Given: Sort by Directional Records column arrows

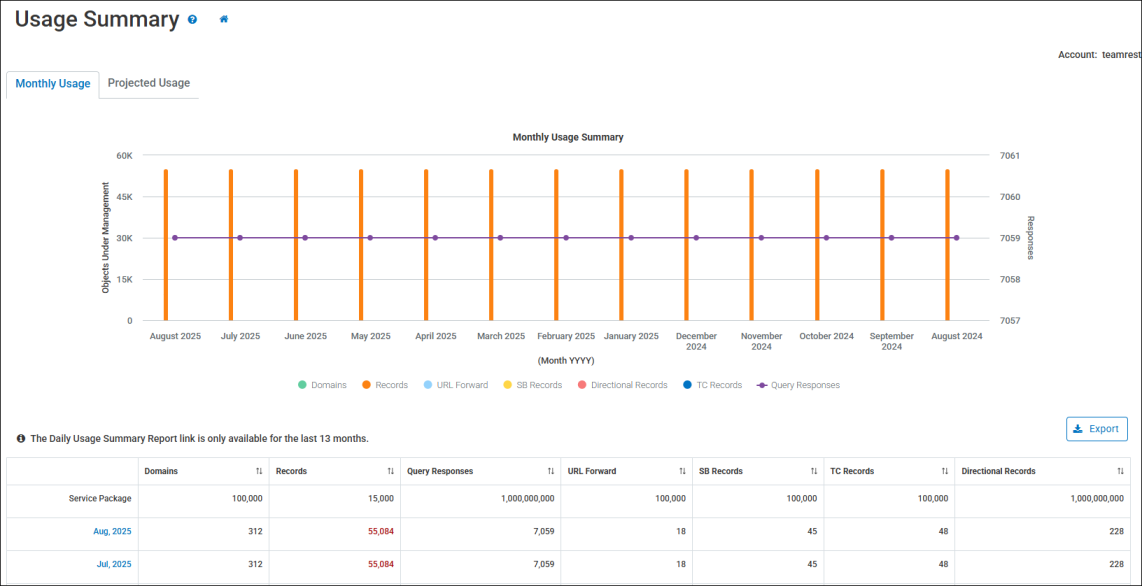Looking at the screenshot, I should point(1120,471).
